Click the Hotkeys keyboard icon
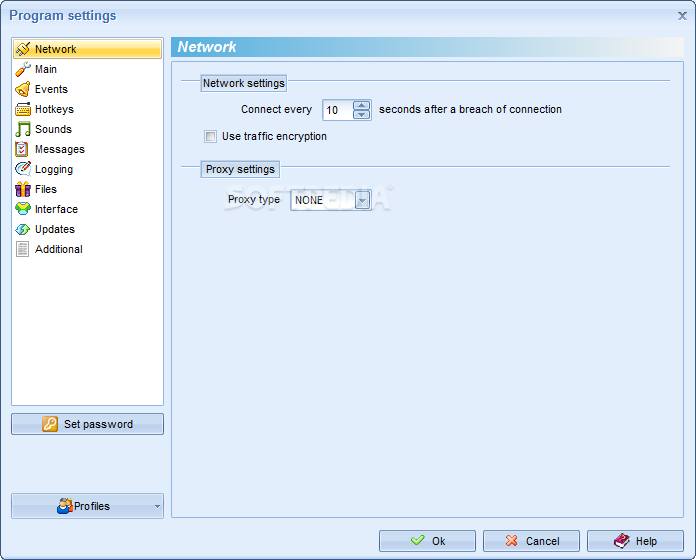 click(23, 109)
